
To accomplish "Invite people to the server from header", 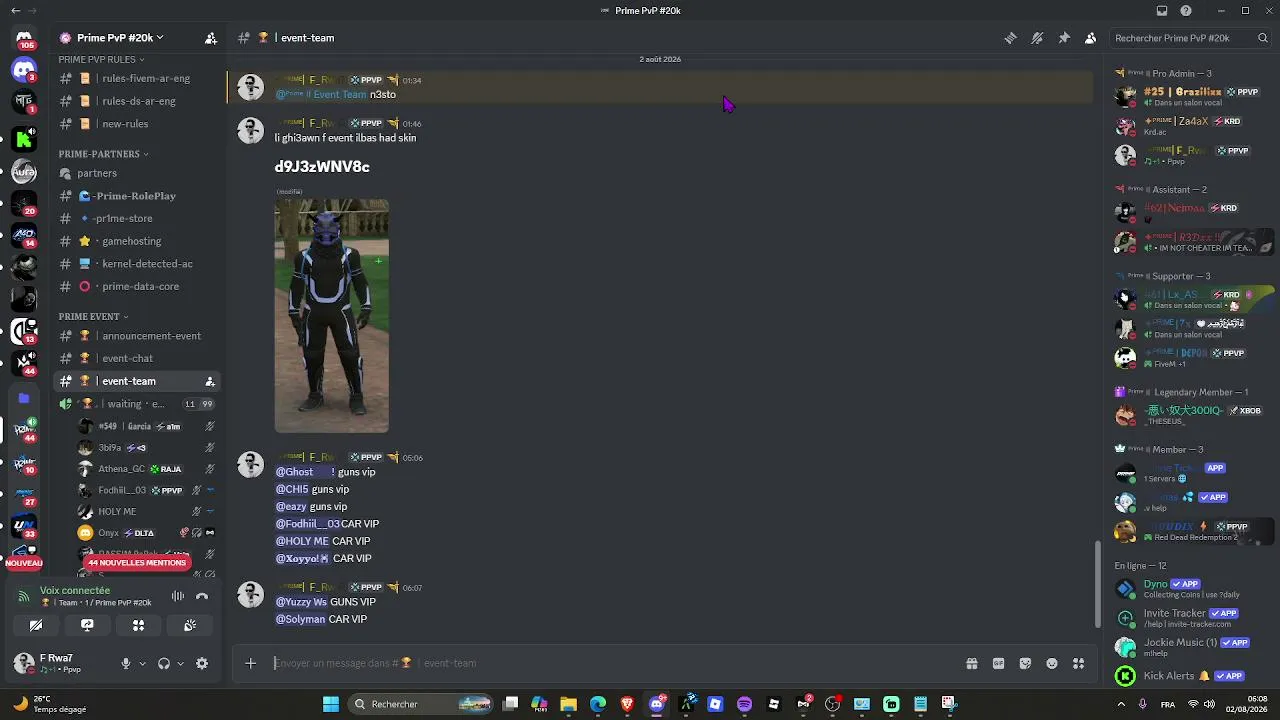I will pos(210,38).
